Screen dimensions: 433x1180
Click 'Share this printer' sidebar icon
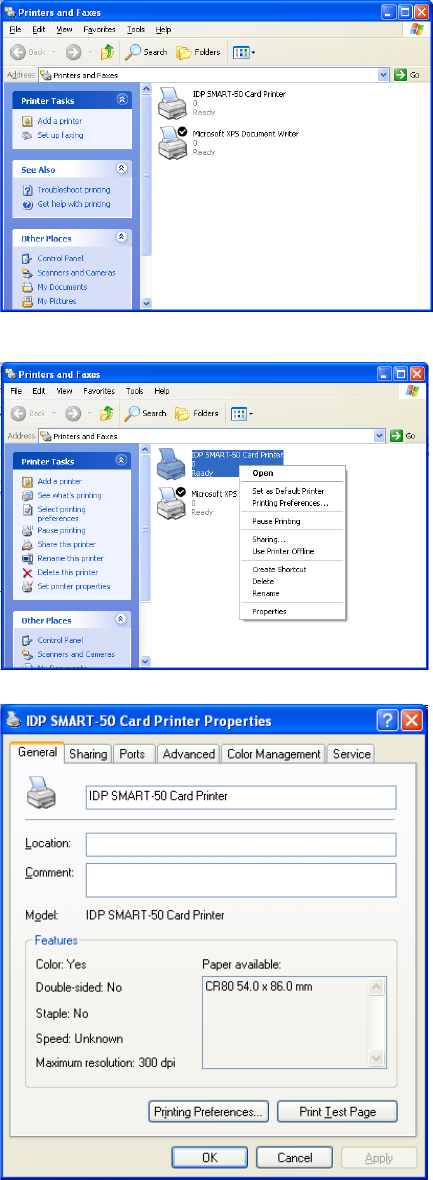(x=27, y=544)
